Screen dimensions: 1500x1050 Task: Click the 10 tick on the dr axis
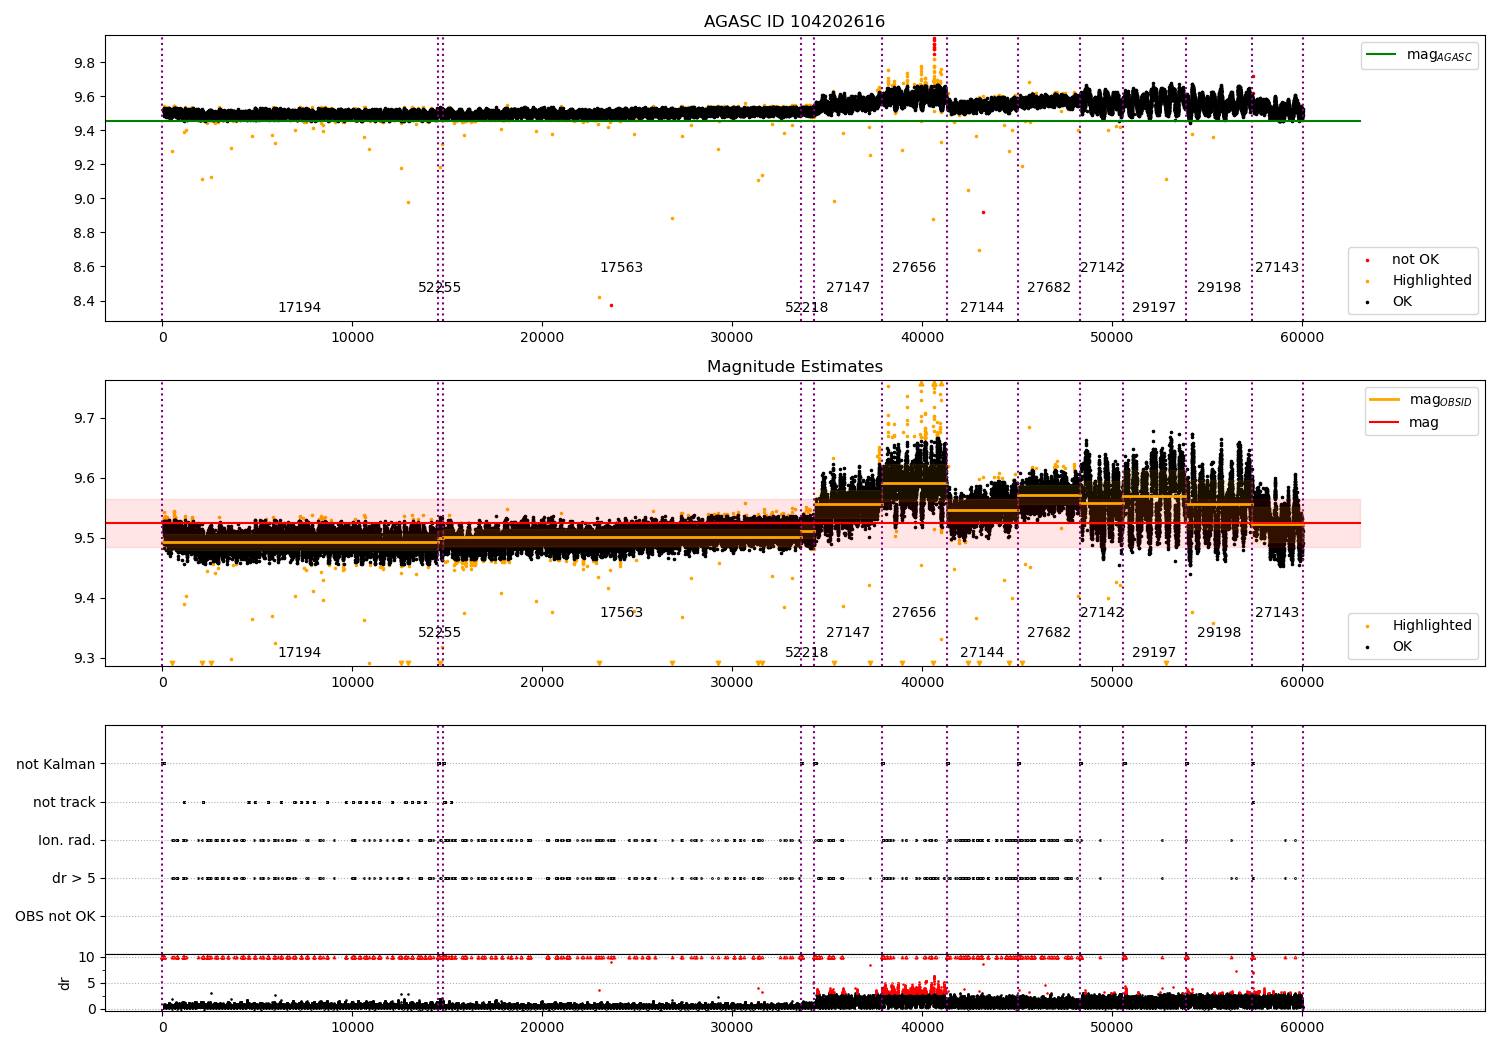87,958
